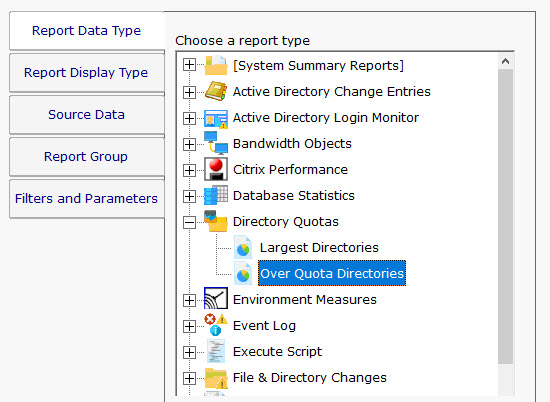Go to the Report Group tab
Image resolution: width=550 pixels, height=402 pixels.
[x=87, y=156]
